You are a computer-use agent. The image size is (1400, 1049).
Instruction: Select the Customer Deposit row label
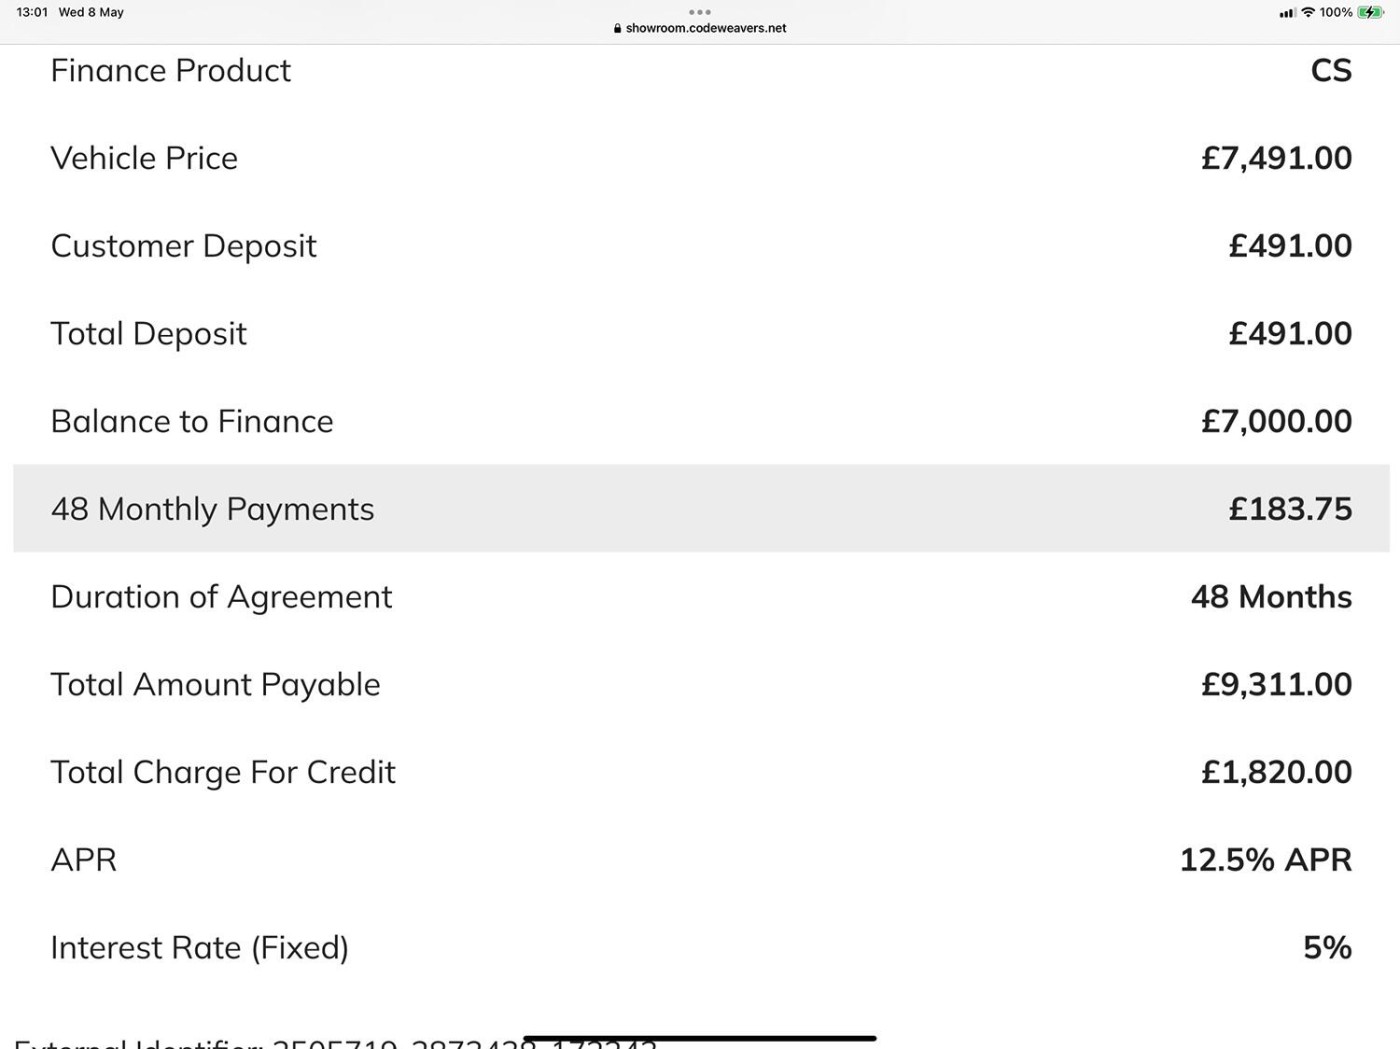183,246
